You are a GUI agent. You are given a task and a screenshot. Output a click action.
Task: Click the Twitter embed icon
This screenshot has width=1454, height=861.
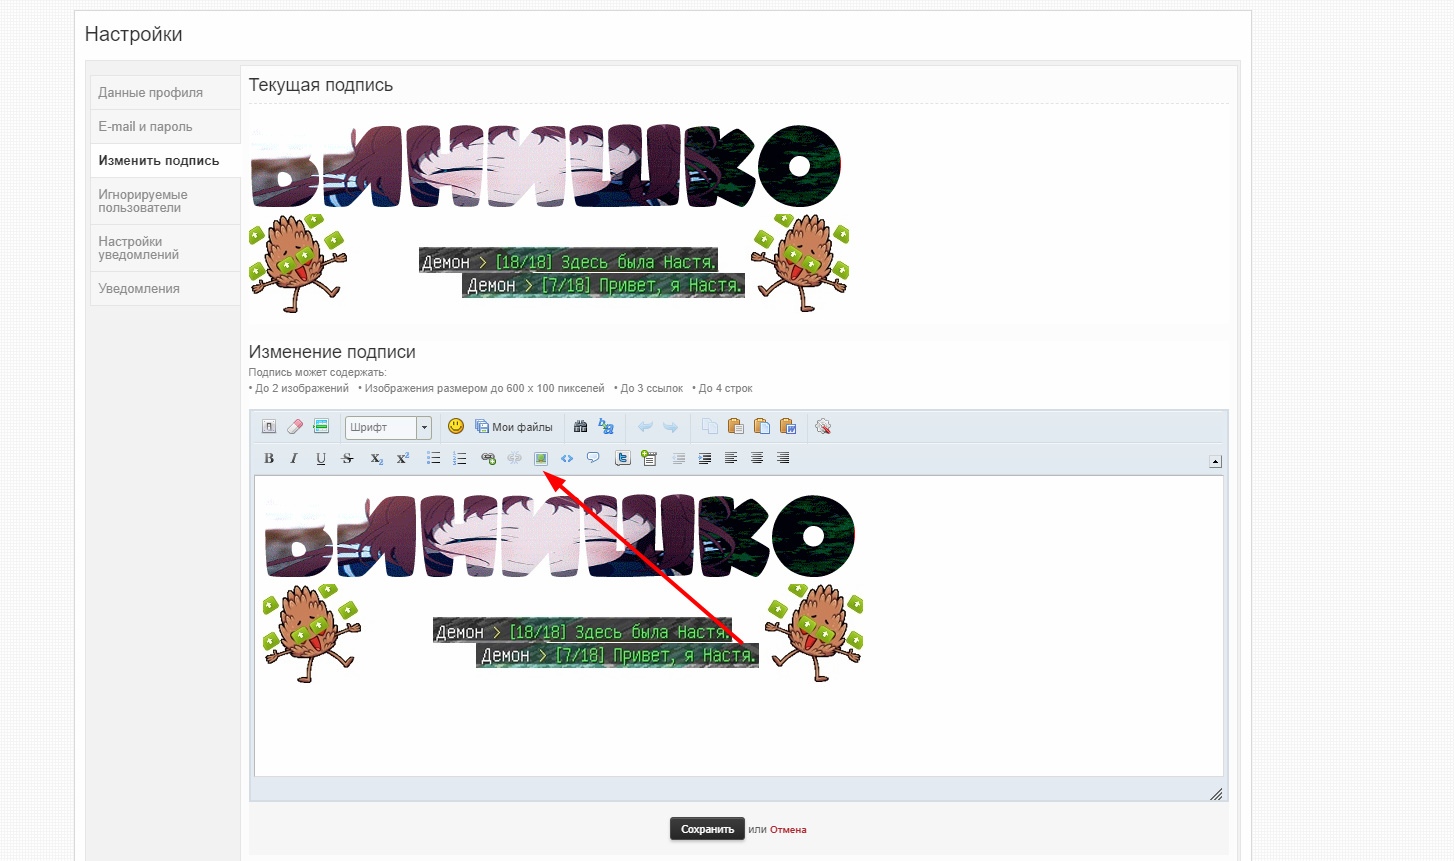[623, 458]
